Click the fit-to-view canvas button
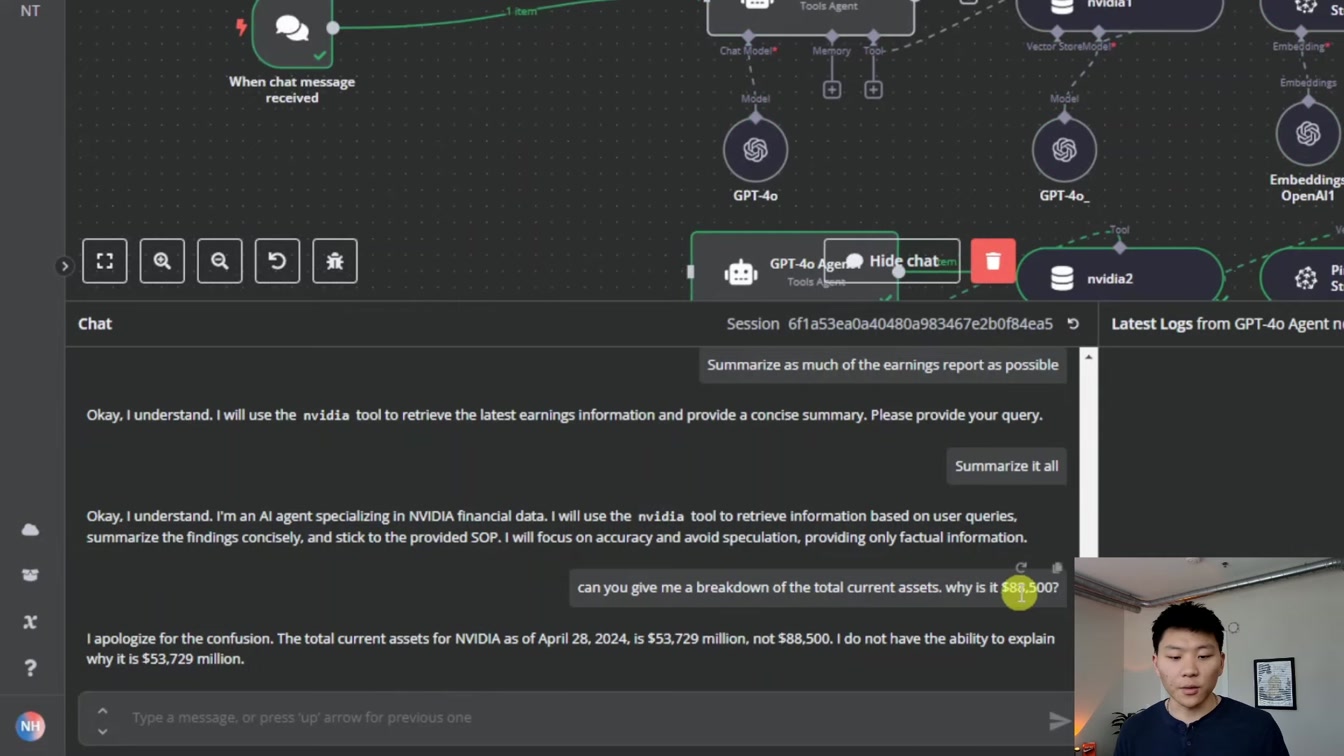The width and height of the screenshot is (1344, 756). click(105, 261)
